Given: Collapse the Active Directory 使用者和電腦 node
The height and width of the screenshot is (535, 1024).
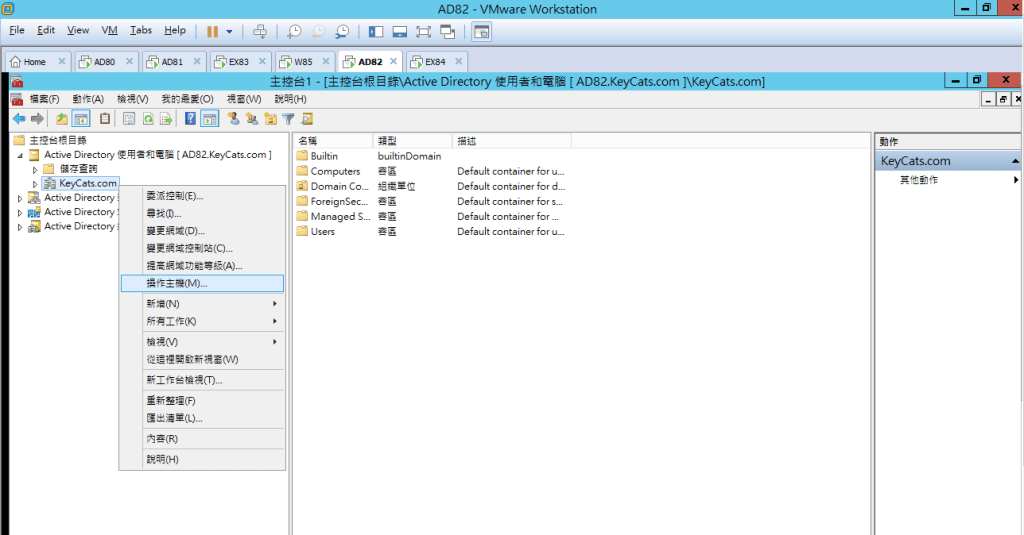Looking at the screenshot, I should (20, 156).
